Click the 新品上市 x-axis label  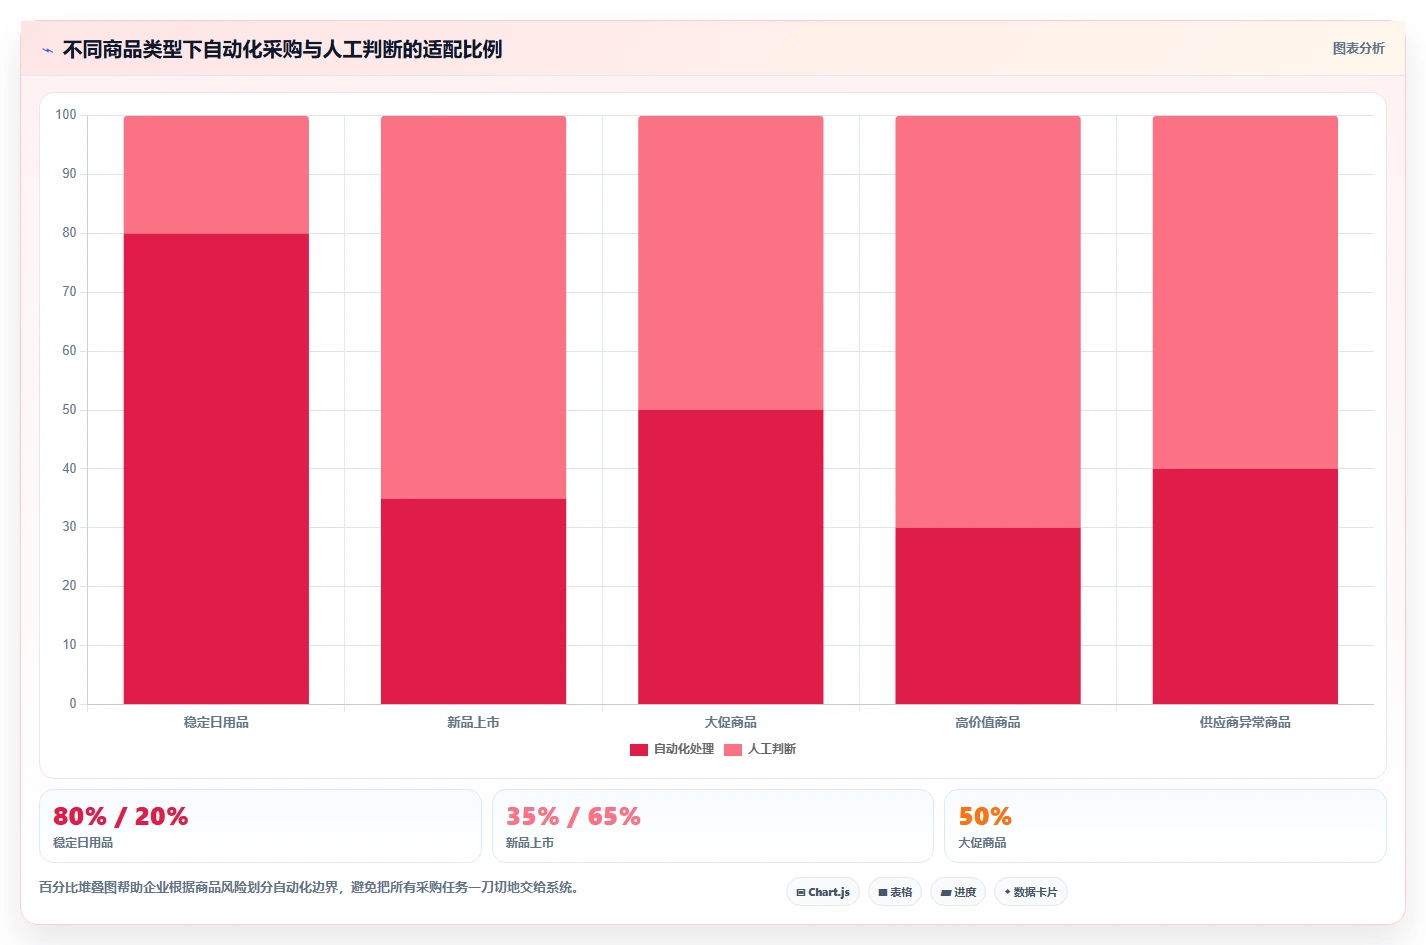point(473,722)
